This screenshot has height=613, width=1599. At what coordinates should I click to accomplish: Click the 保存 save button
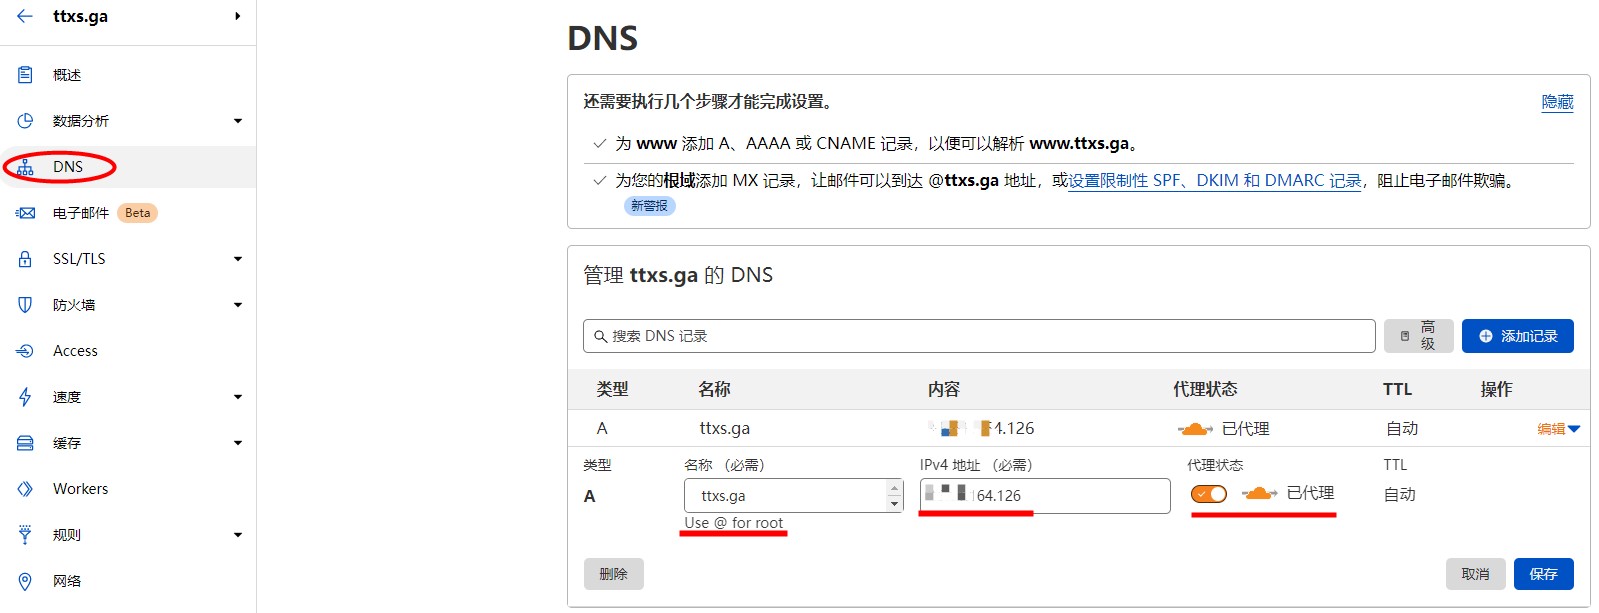tap(1543, 574)
